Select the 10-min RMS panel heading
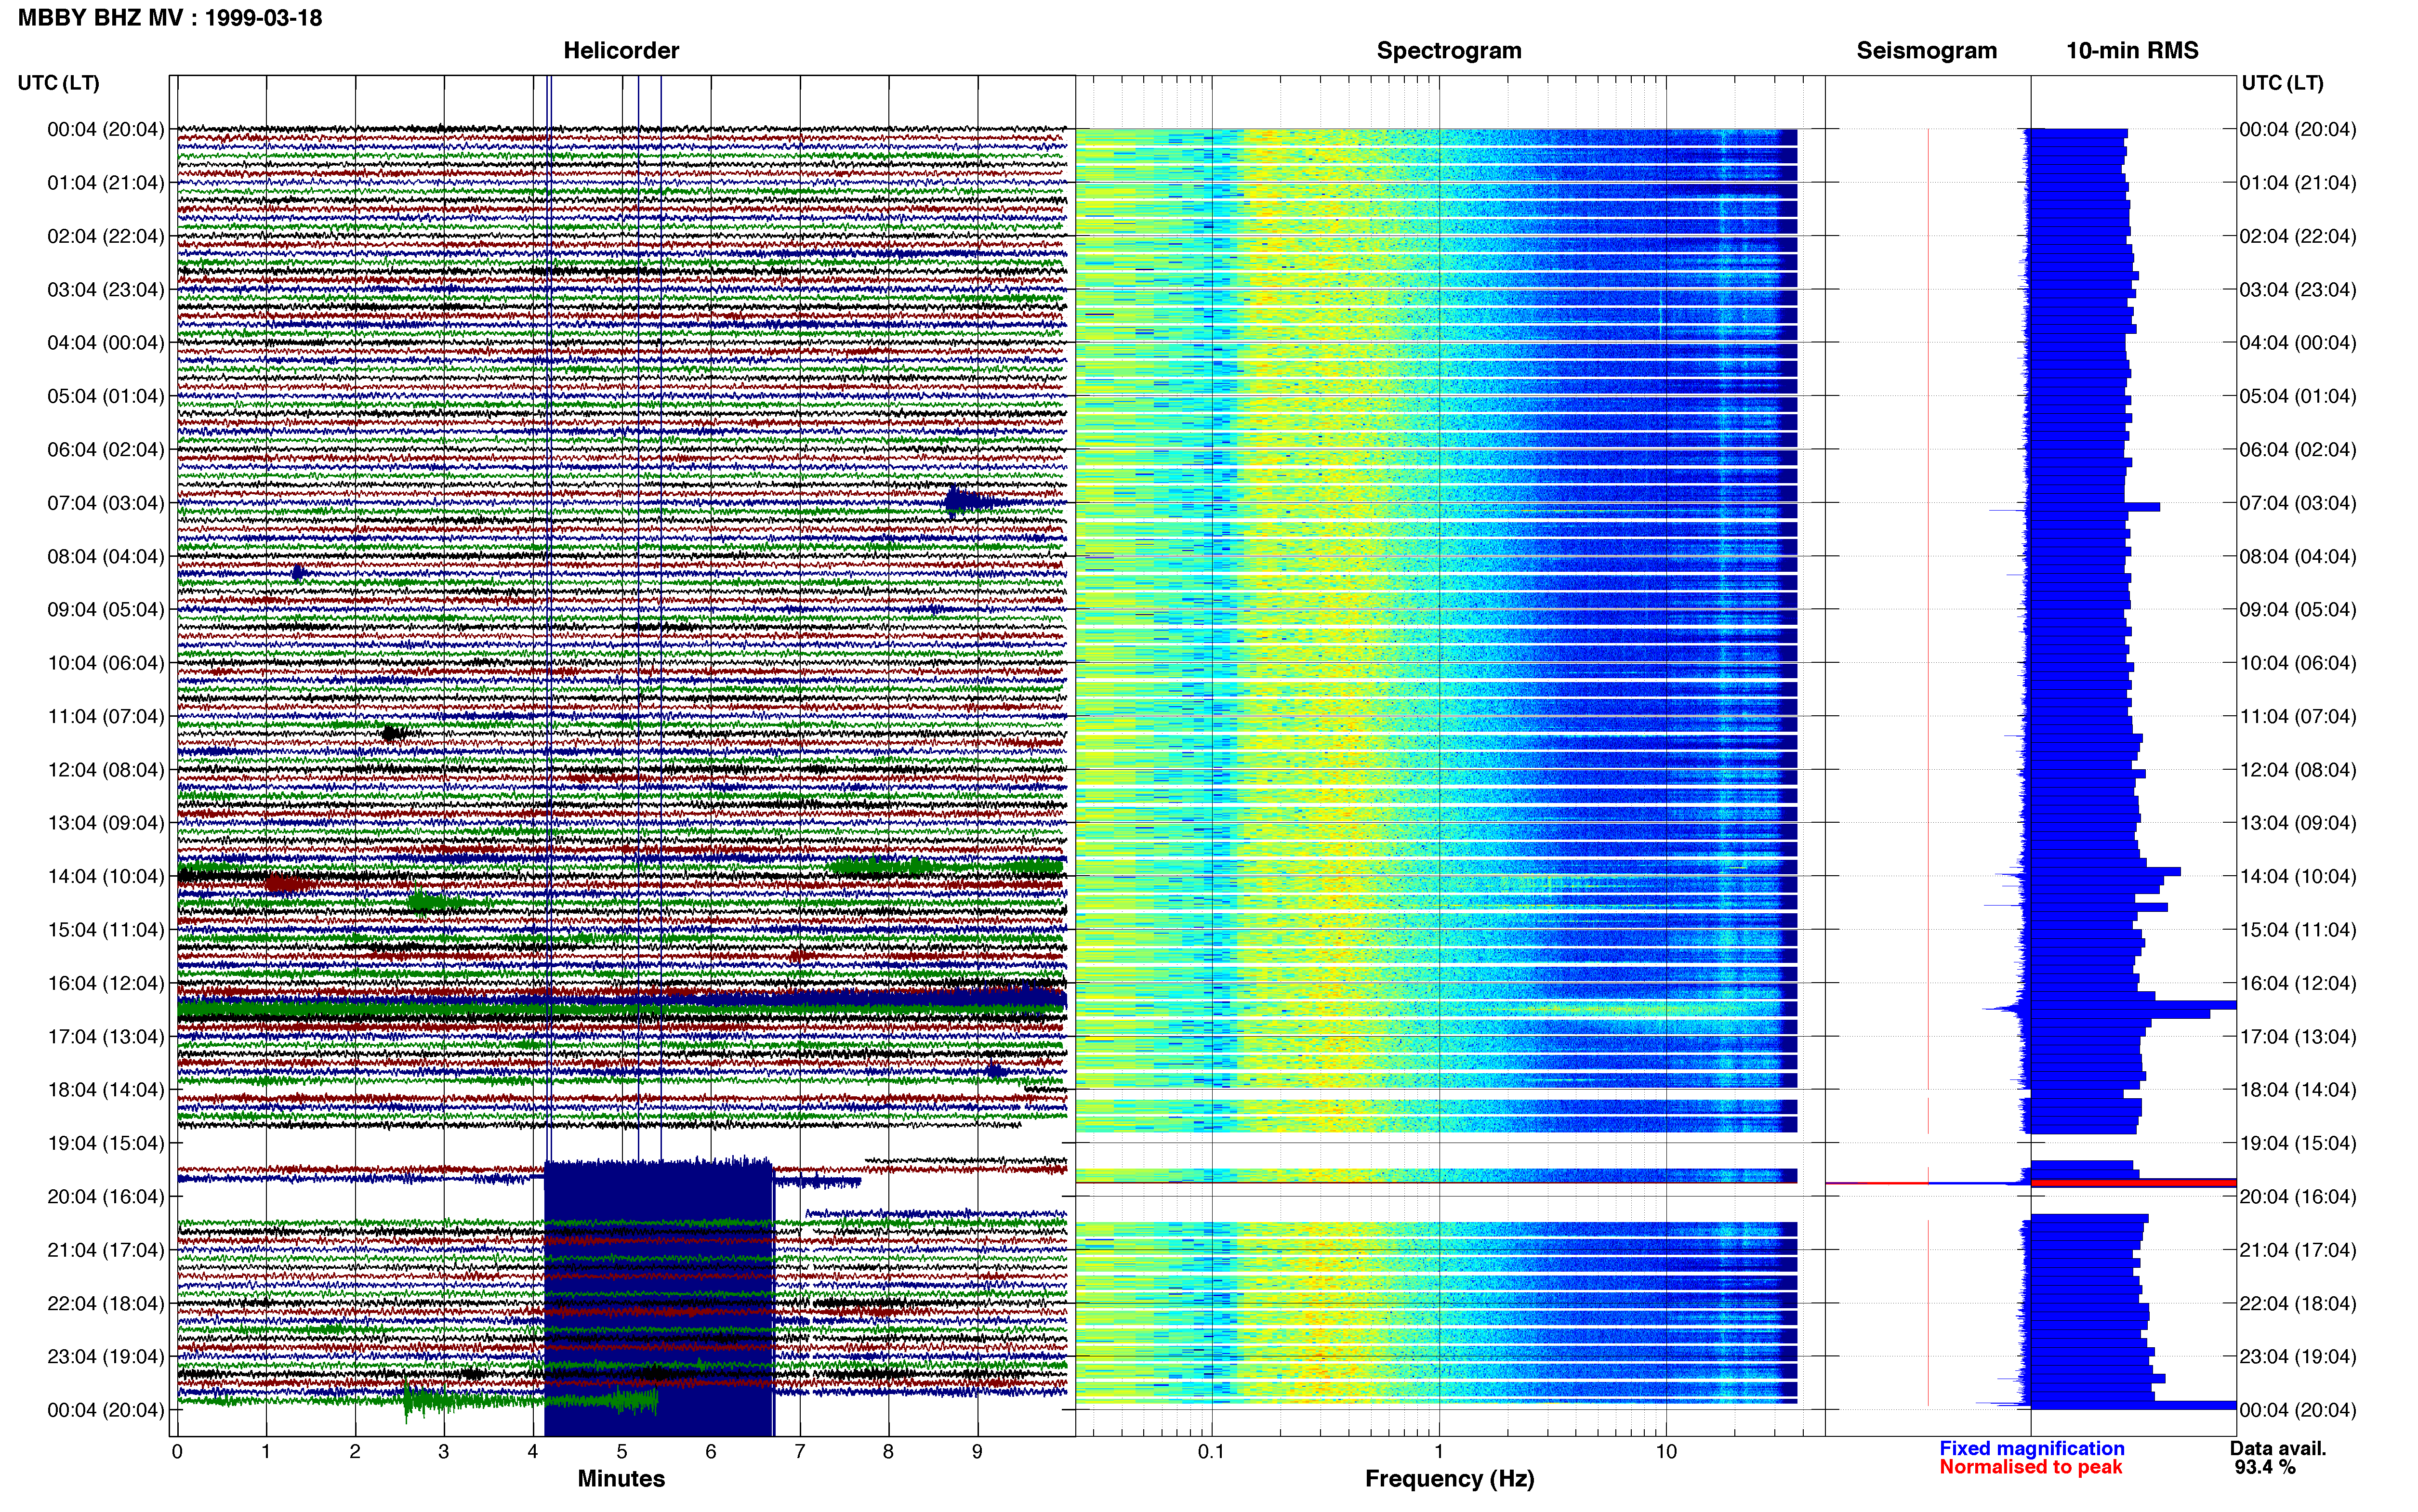Image resolution: width=2418 pixels, height=1512 pixels. [x=2132, y=50]
